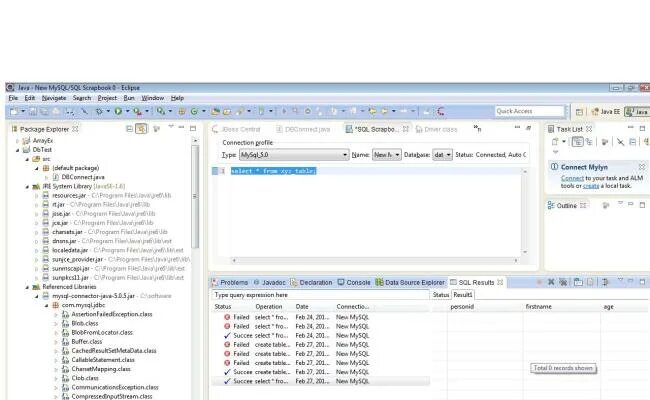Open the File menu

(x=13, y=98)
